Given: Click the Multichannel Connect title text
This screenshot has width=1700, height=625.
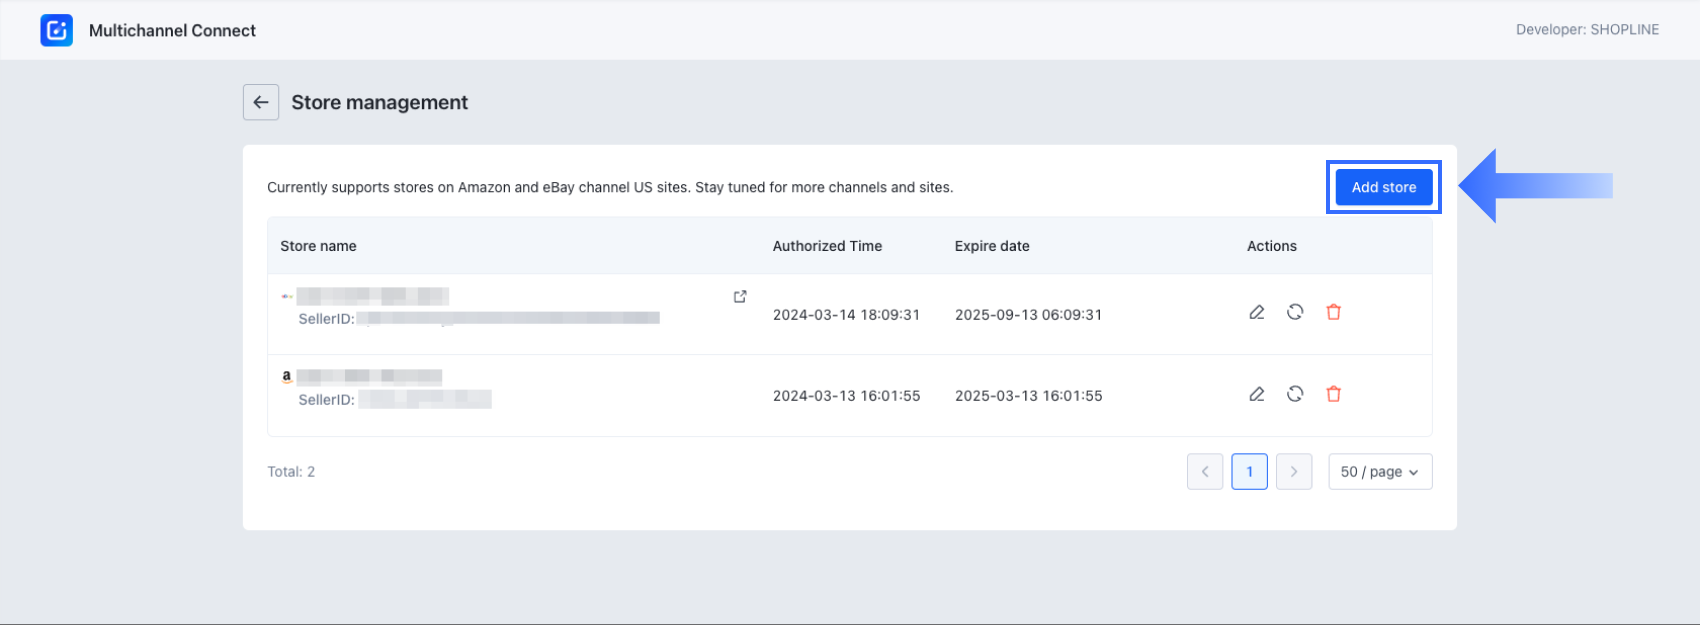Looking at the screenshot, I should pos(172,31).
